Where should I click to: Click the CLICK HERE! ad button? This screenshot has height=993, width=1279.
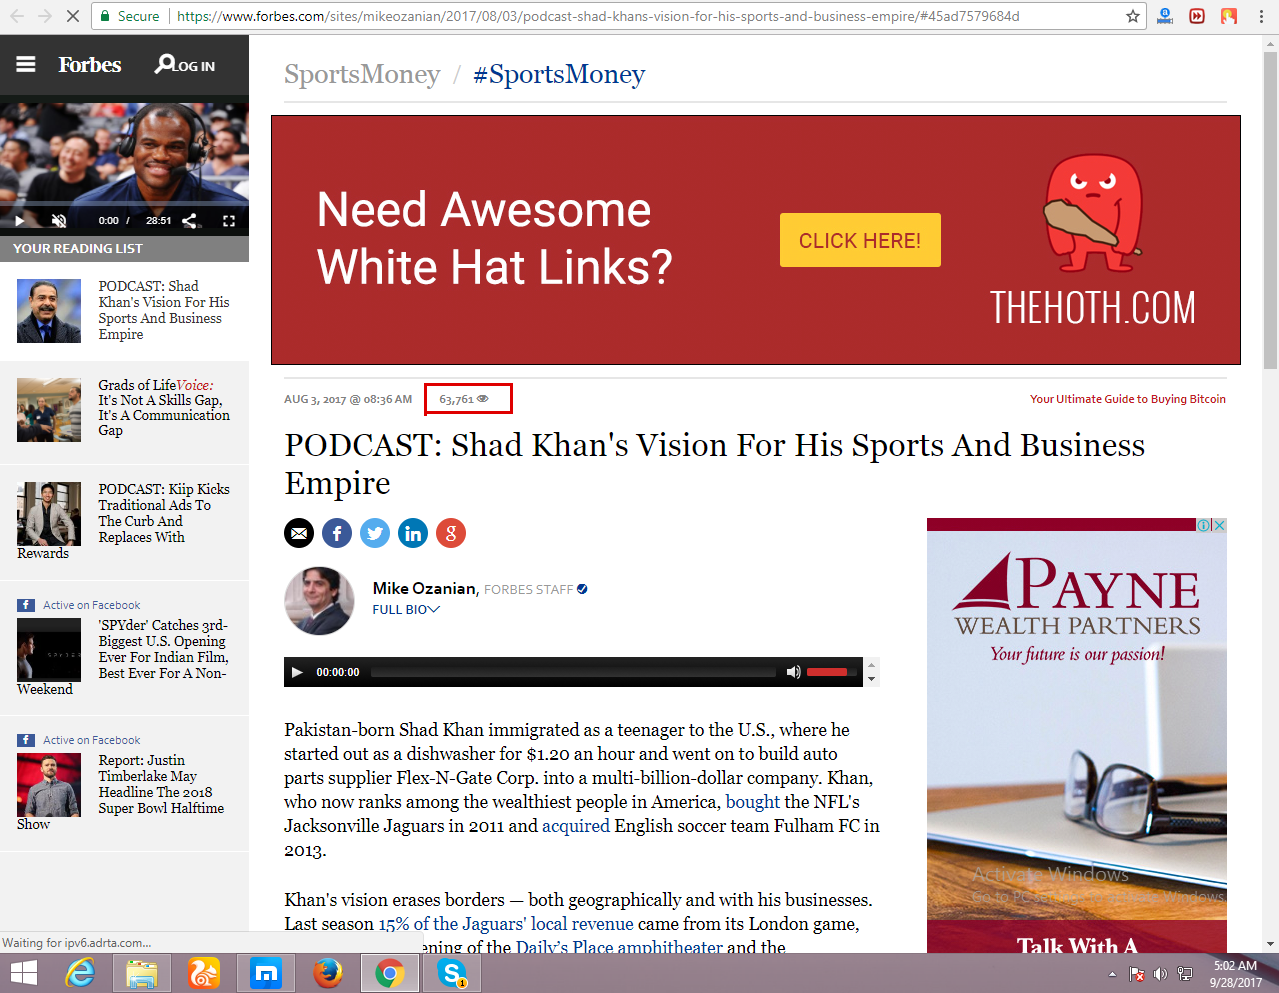[860, 240]
